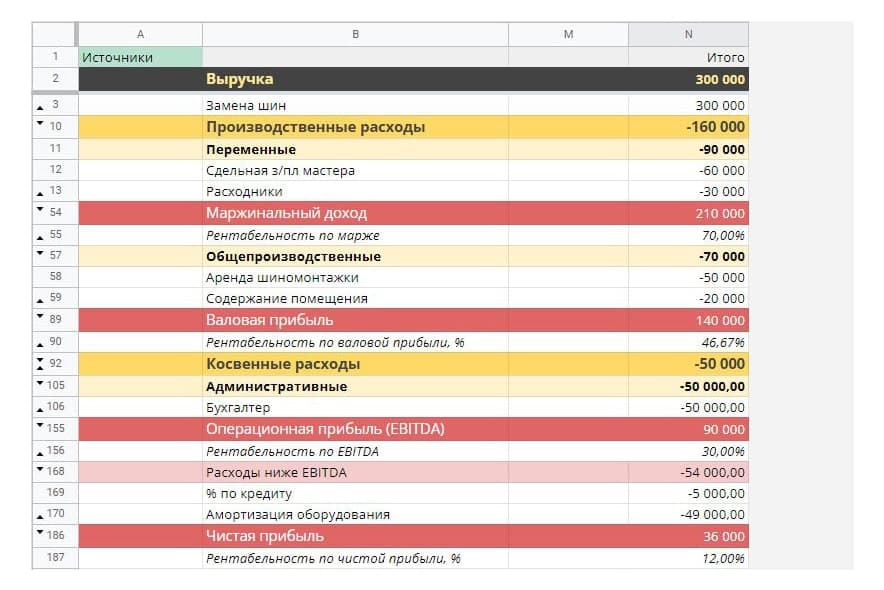Expand hidden rows arrow at row 13
884x590 pixels.
[x=40, y=194]
